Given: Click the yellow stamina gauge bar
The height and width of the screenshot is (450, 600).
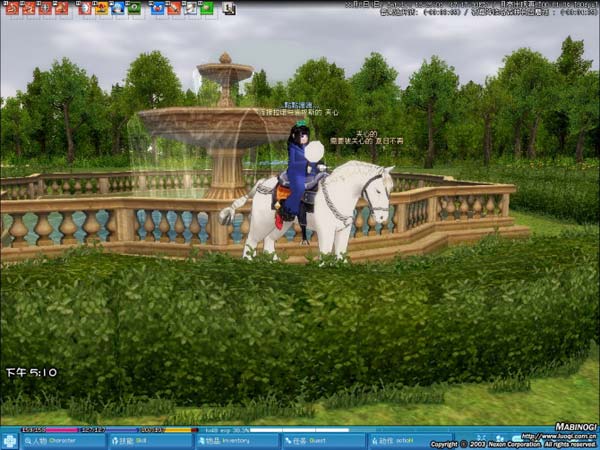Looking at the screenshot, I should click(168, 430).
